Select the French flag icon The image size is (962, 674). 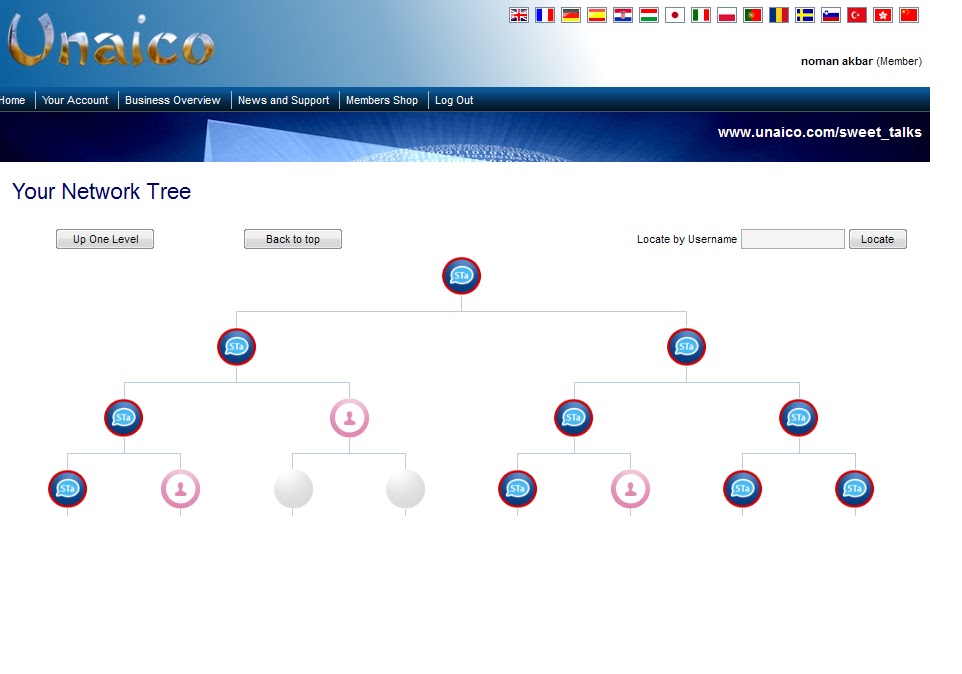(x=545, y=15)
